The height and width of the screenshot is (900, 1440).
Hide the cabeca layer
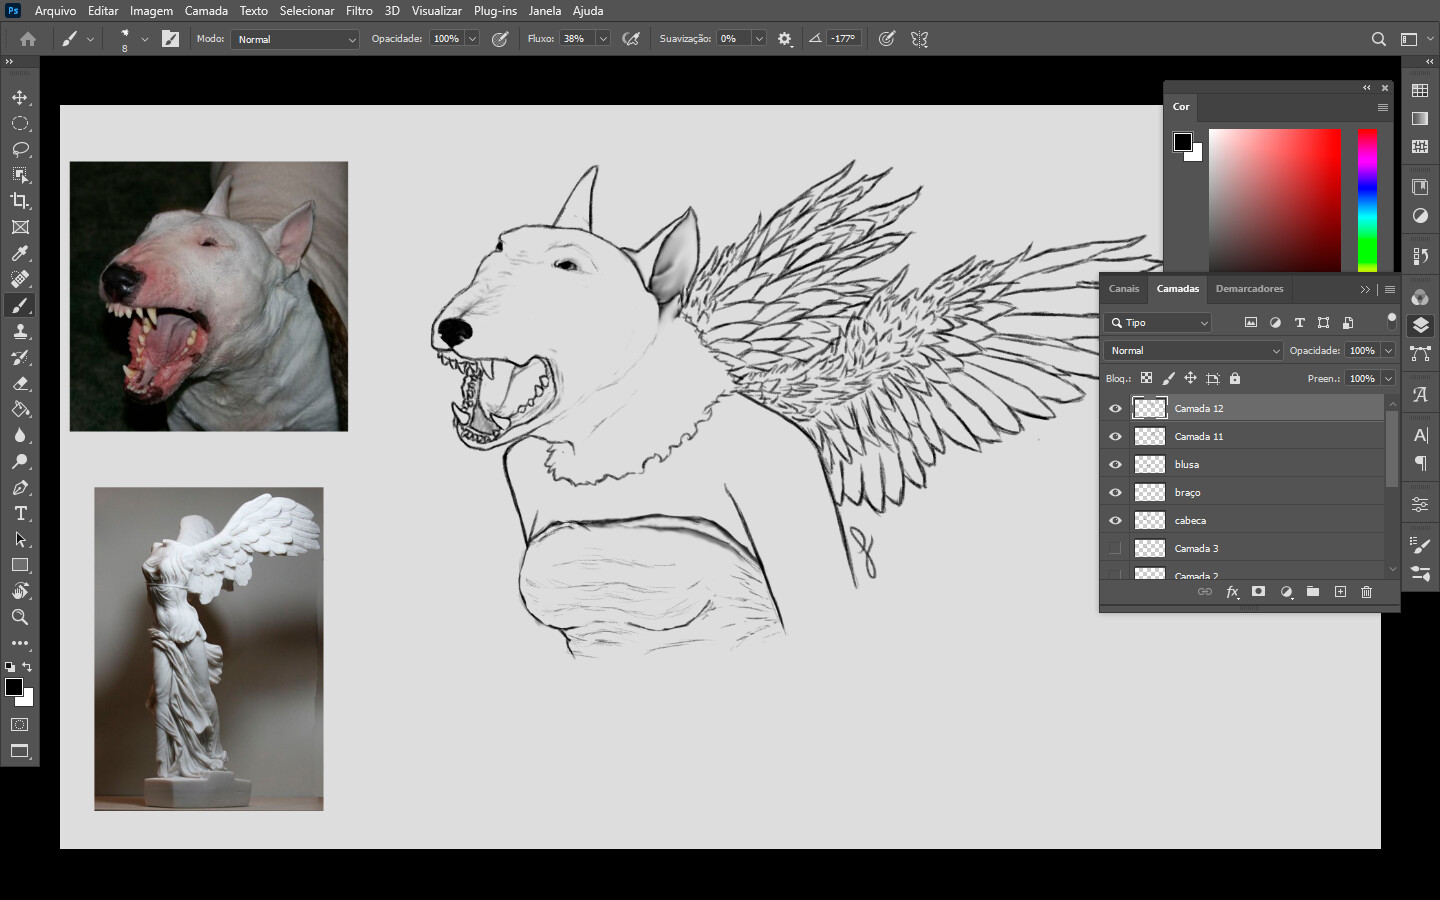point(1115,521)
